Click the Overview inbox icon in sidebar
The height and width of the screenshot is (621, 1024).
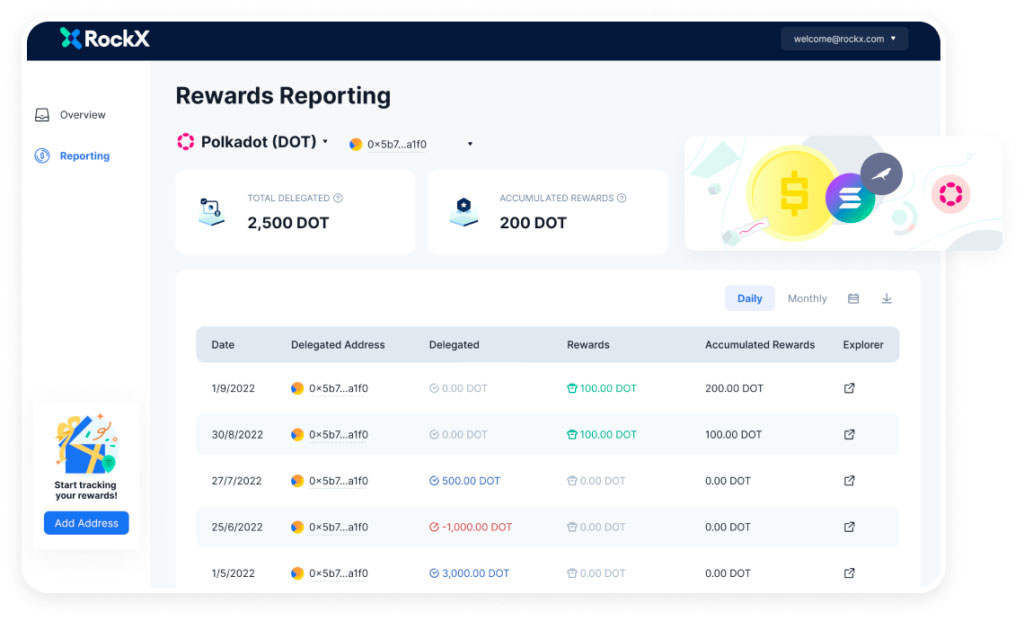click(42, 116)
